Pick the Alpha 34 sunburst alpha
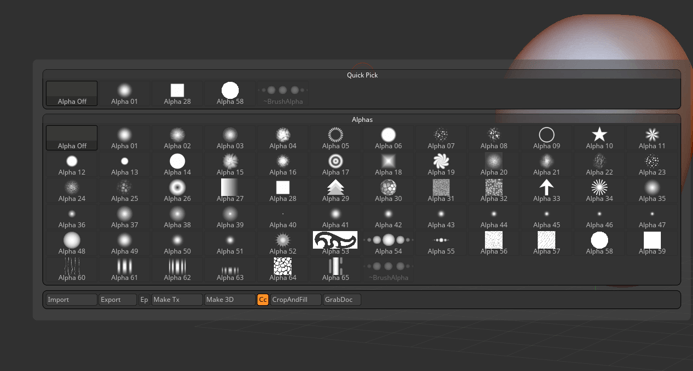 [599, 191]
